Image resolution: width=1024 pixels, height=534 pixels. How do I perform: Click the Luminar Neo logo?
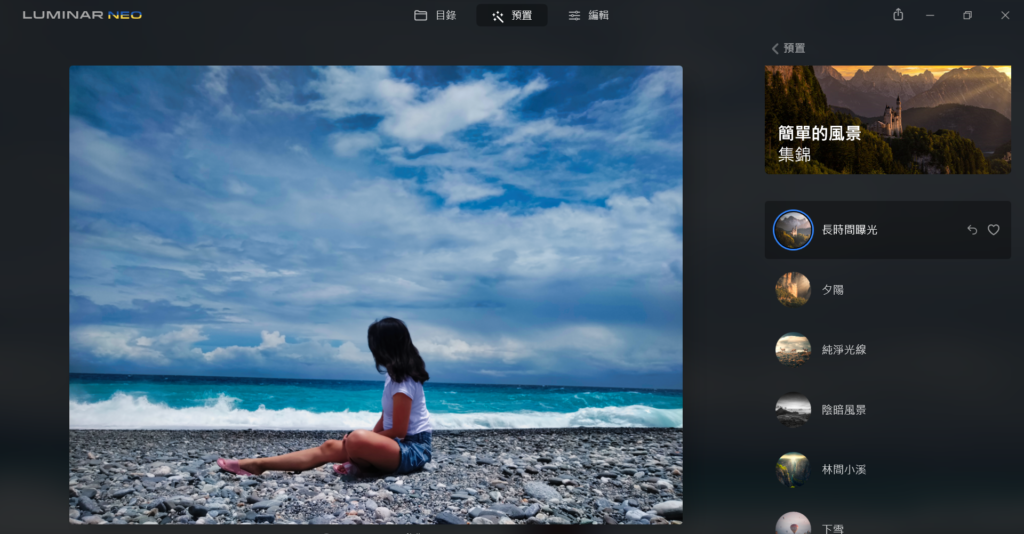tap(82, 15)
